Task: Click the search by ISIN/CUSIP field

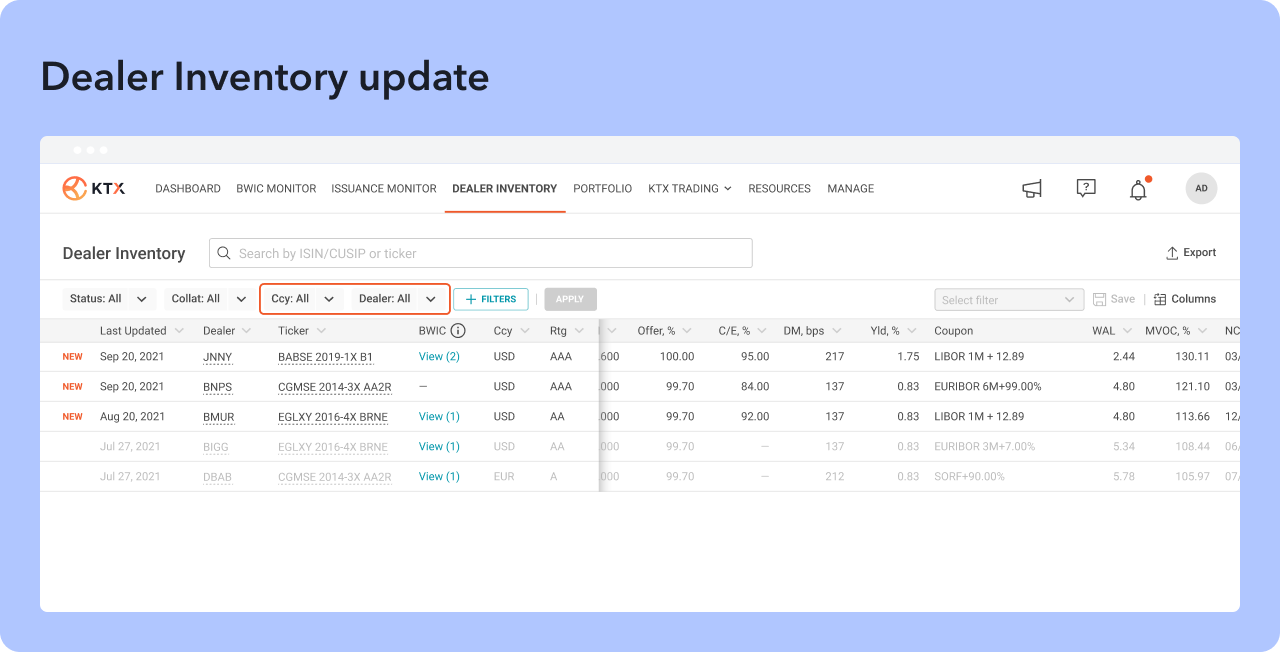Action: (480, 253)
